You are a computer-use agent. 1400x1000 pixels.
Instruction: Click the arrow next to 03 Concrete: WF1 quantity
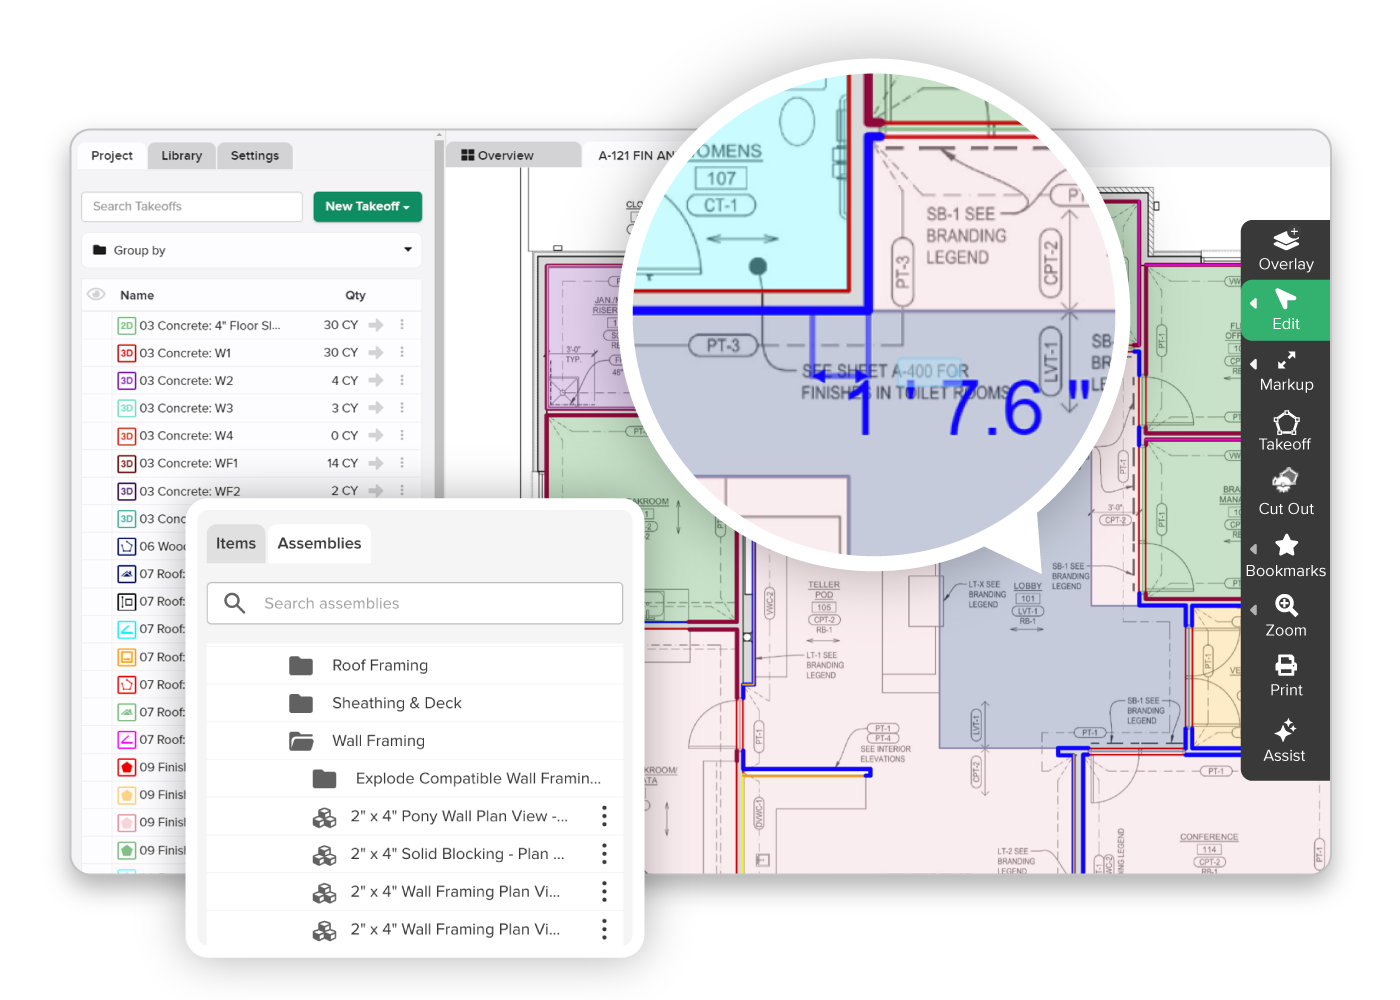(375, 463)
